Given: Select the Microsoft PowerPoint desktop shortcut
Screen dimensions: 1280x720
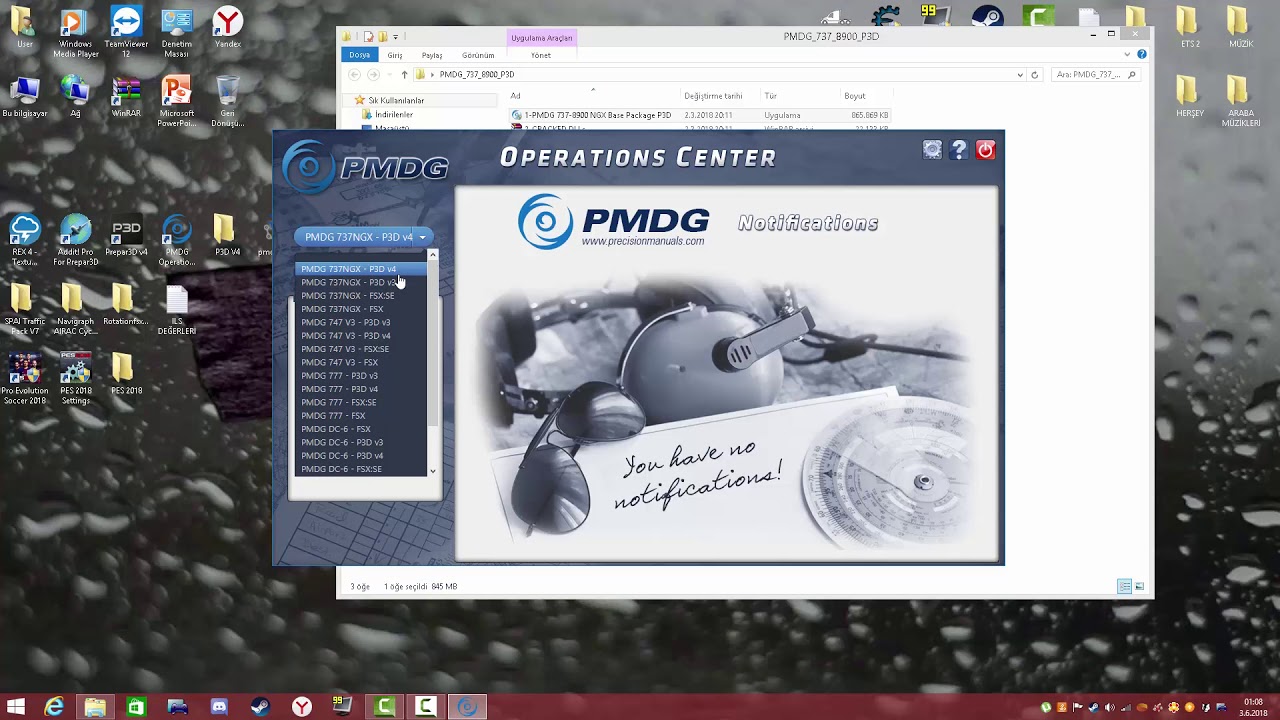Looking at the screenshot, I should pos(177,102).
